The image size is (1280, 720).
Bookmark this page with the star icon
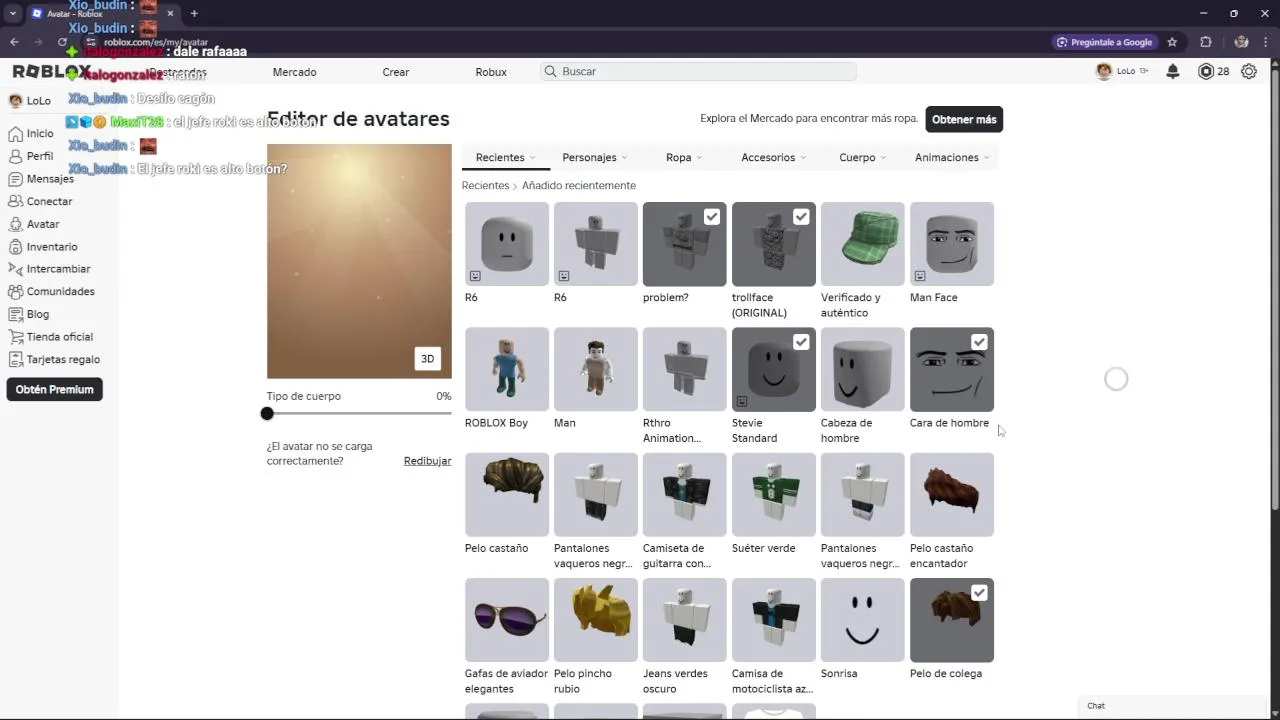[1172, 42]
